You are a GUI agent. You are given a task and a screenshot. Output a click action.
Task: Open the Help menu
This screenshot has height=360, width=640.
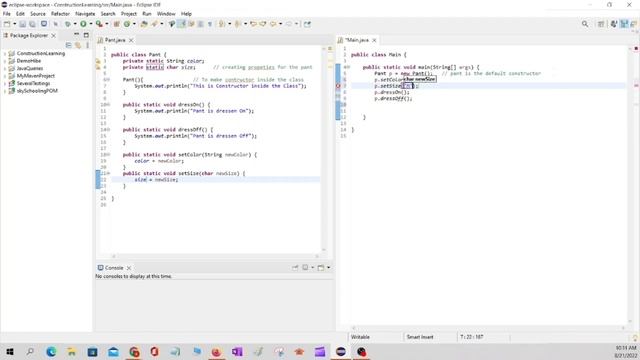186,14
